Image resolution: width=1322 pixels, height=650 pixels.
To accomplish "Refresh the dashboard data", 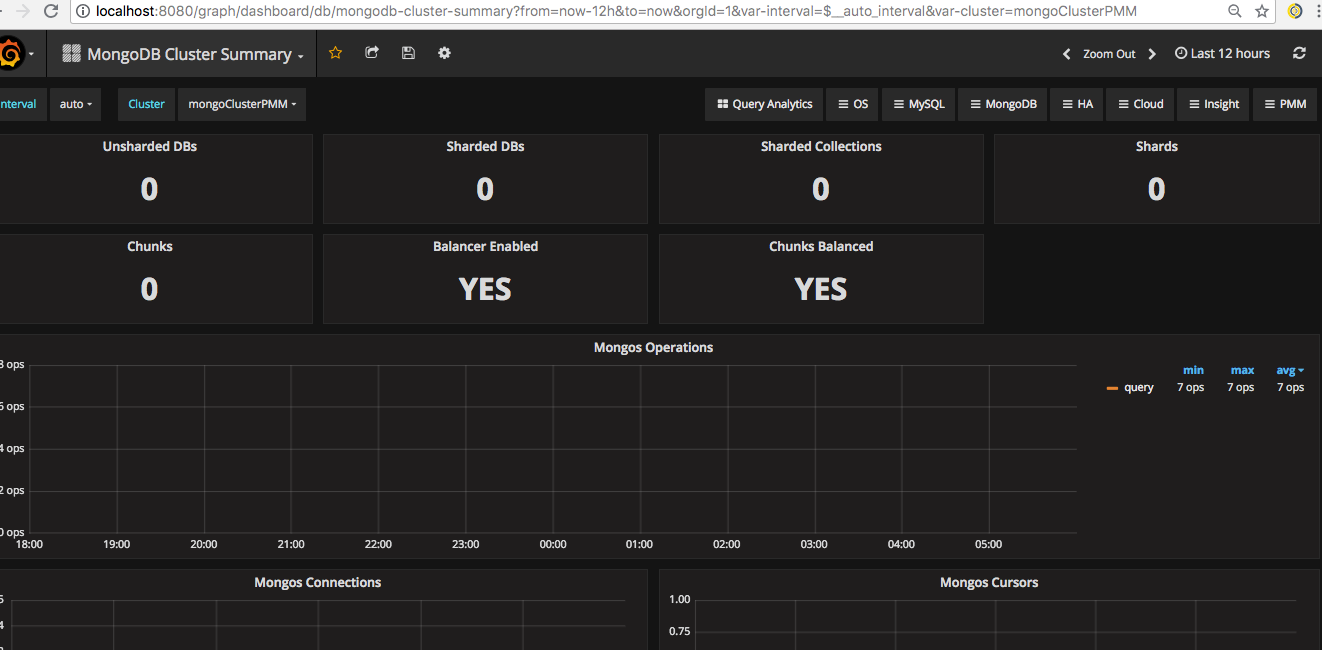I will pos(1299,53).
